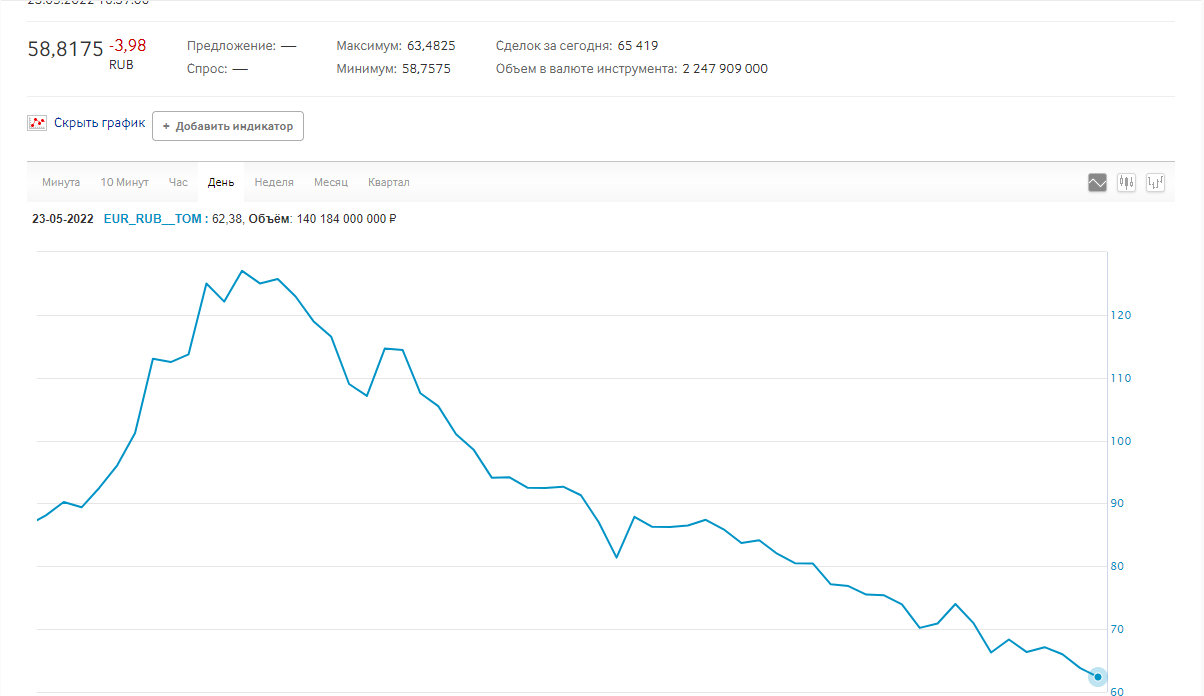This screenshot has height=696, width=1204.
Task: Click the Сделок за сегодня count
Action: pyautogui.click(x=638, y=46)
